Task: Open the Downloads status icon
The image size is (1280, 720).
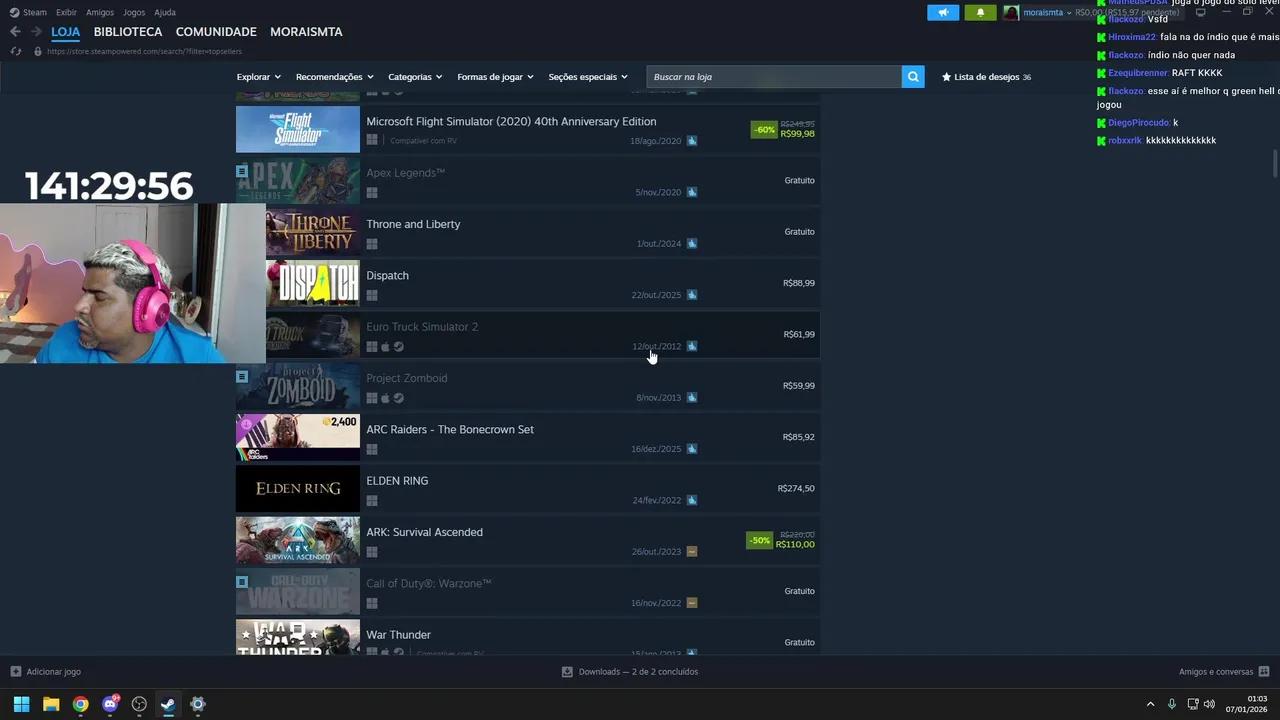Action: [567, 672]
